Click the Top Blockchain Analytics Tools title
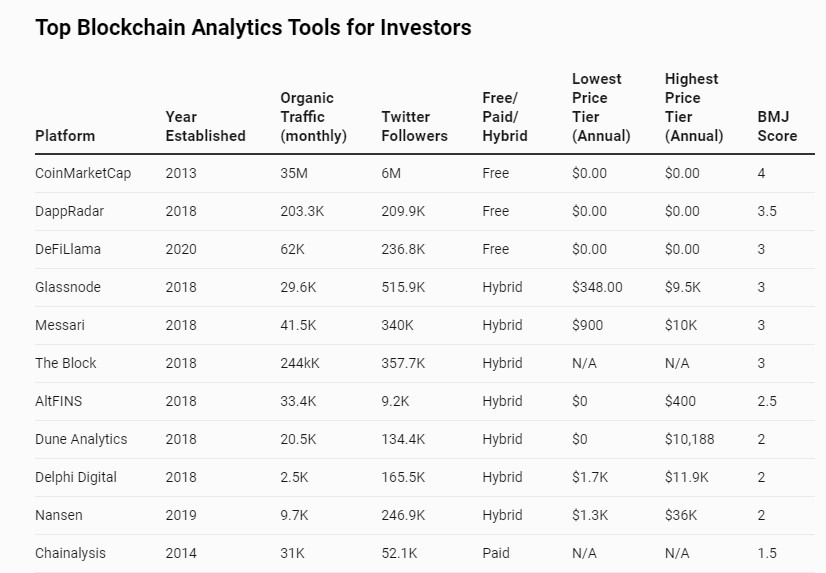 tap(253, 28)
